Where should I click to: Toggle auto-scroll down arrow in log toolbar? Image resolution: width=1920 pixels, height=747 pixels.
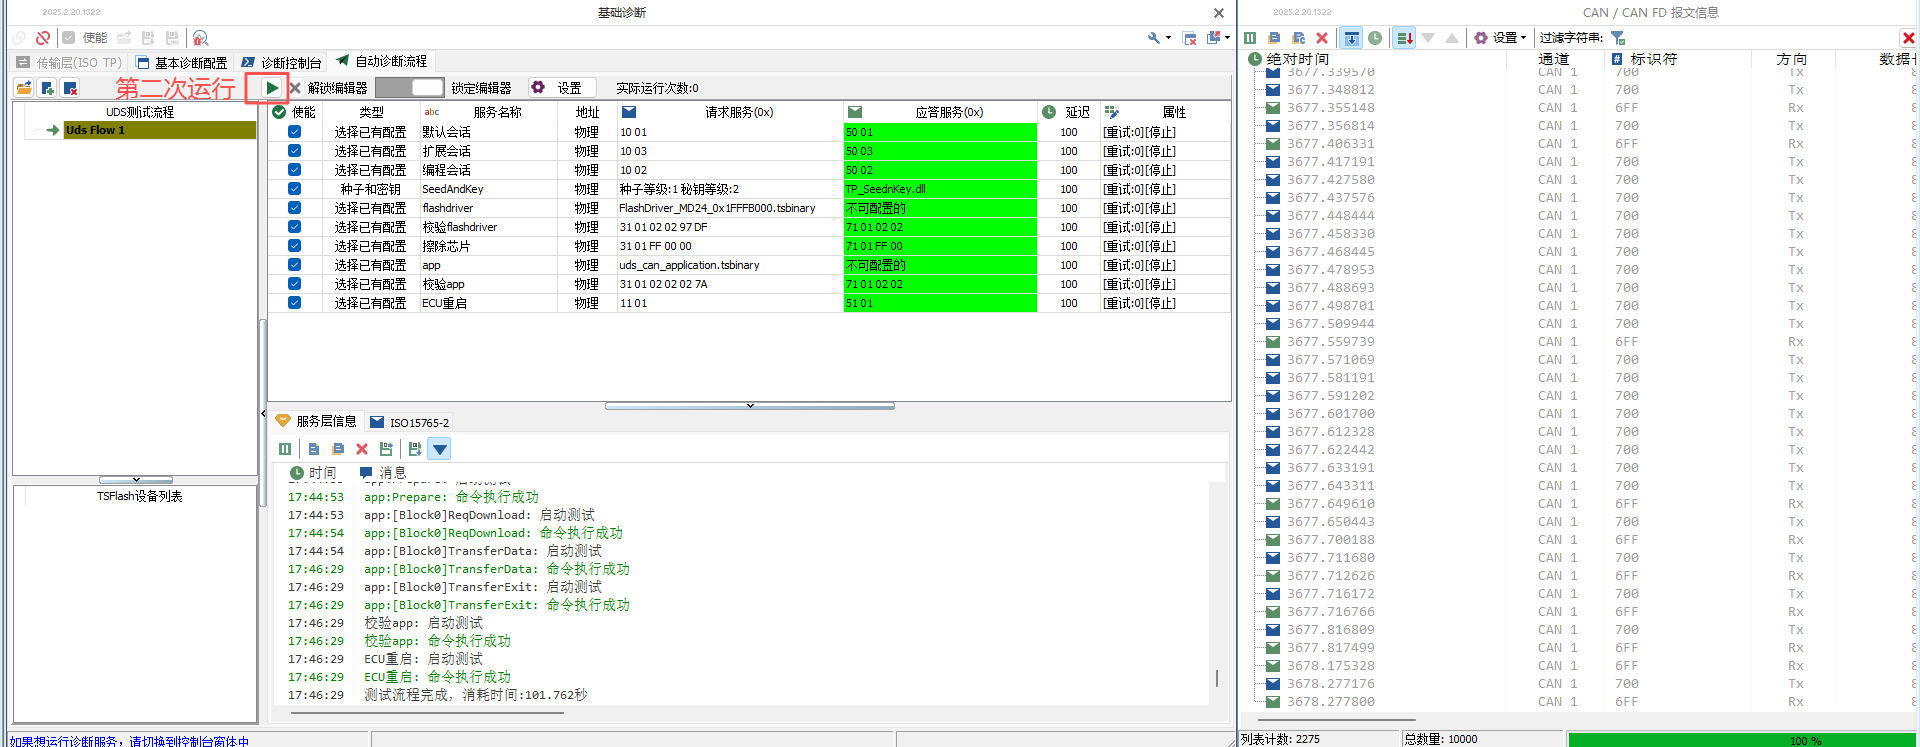[x=440, y=449]
